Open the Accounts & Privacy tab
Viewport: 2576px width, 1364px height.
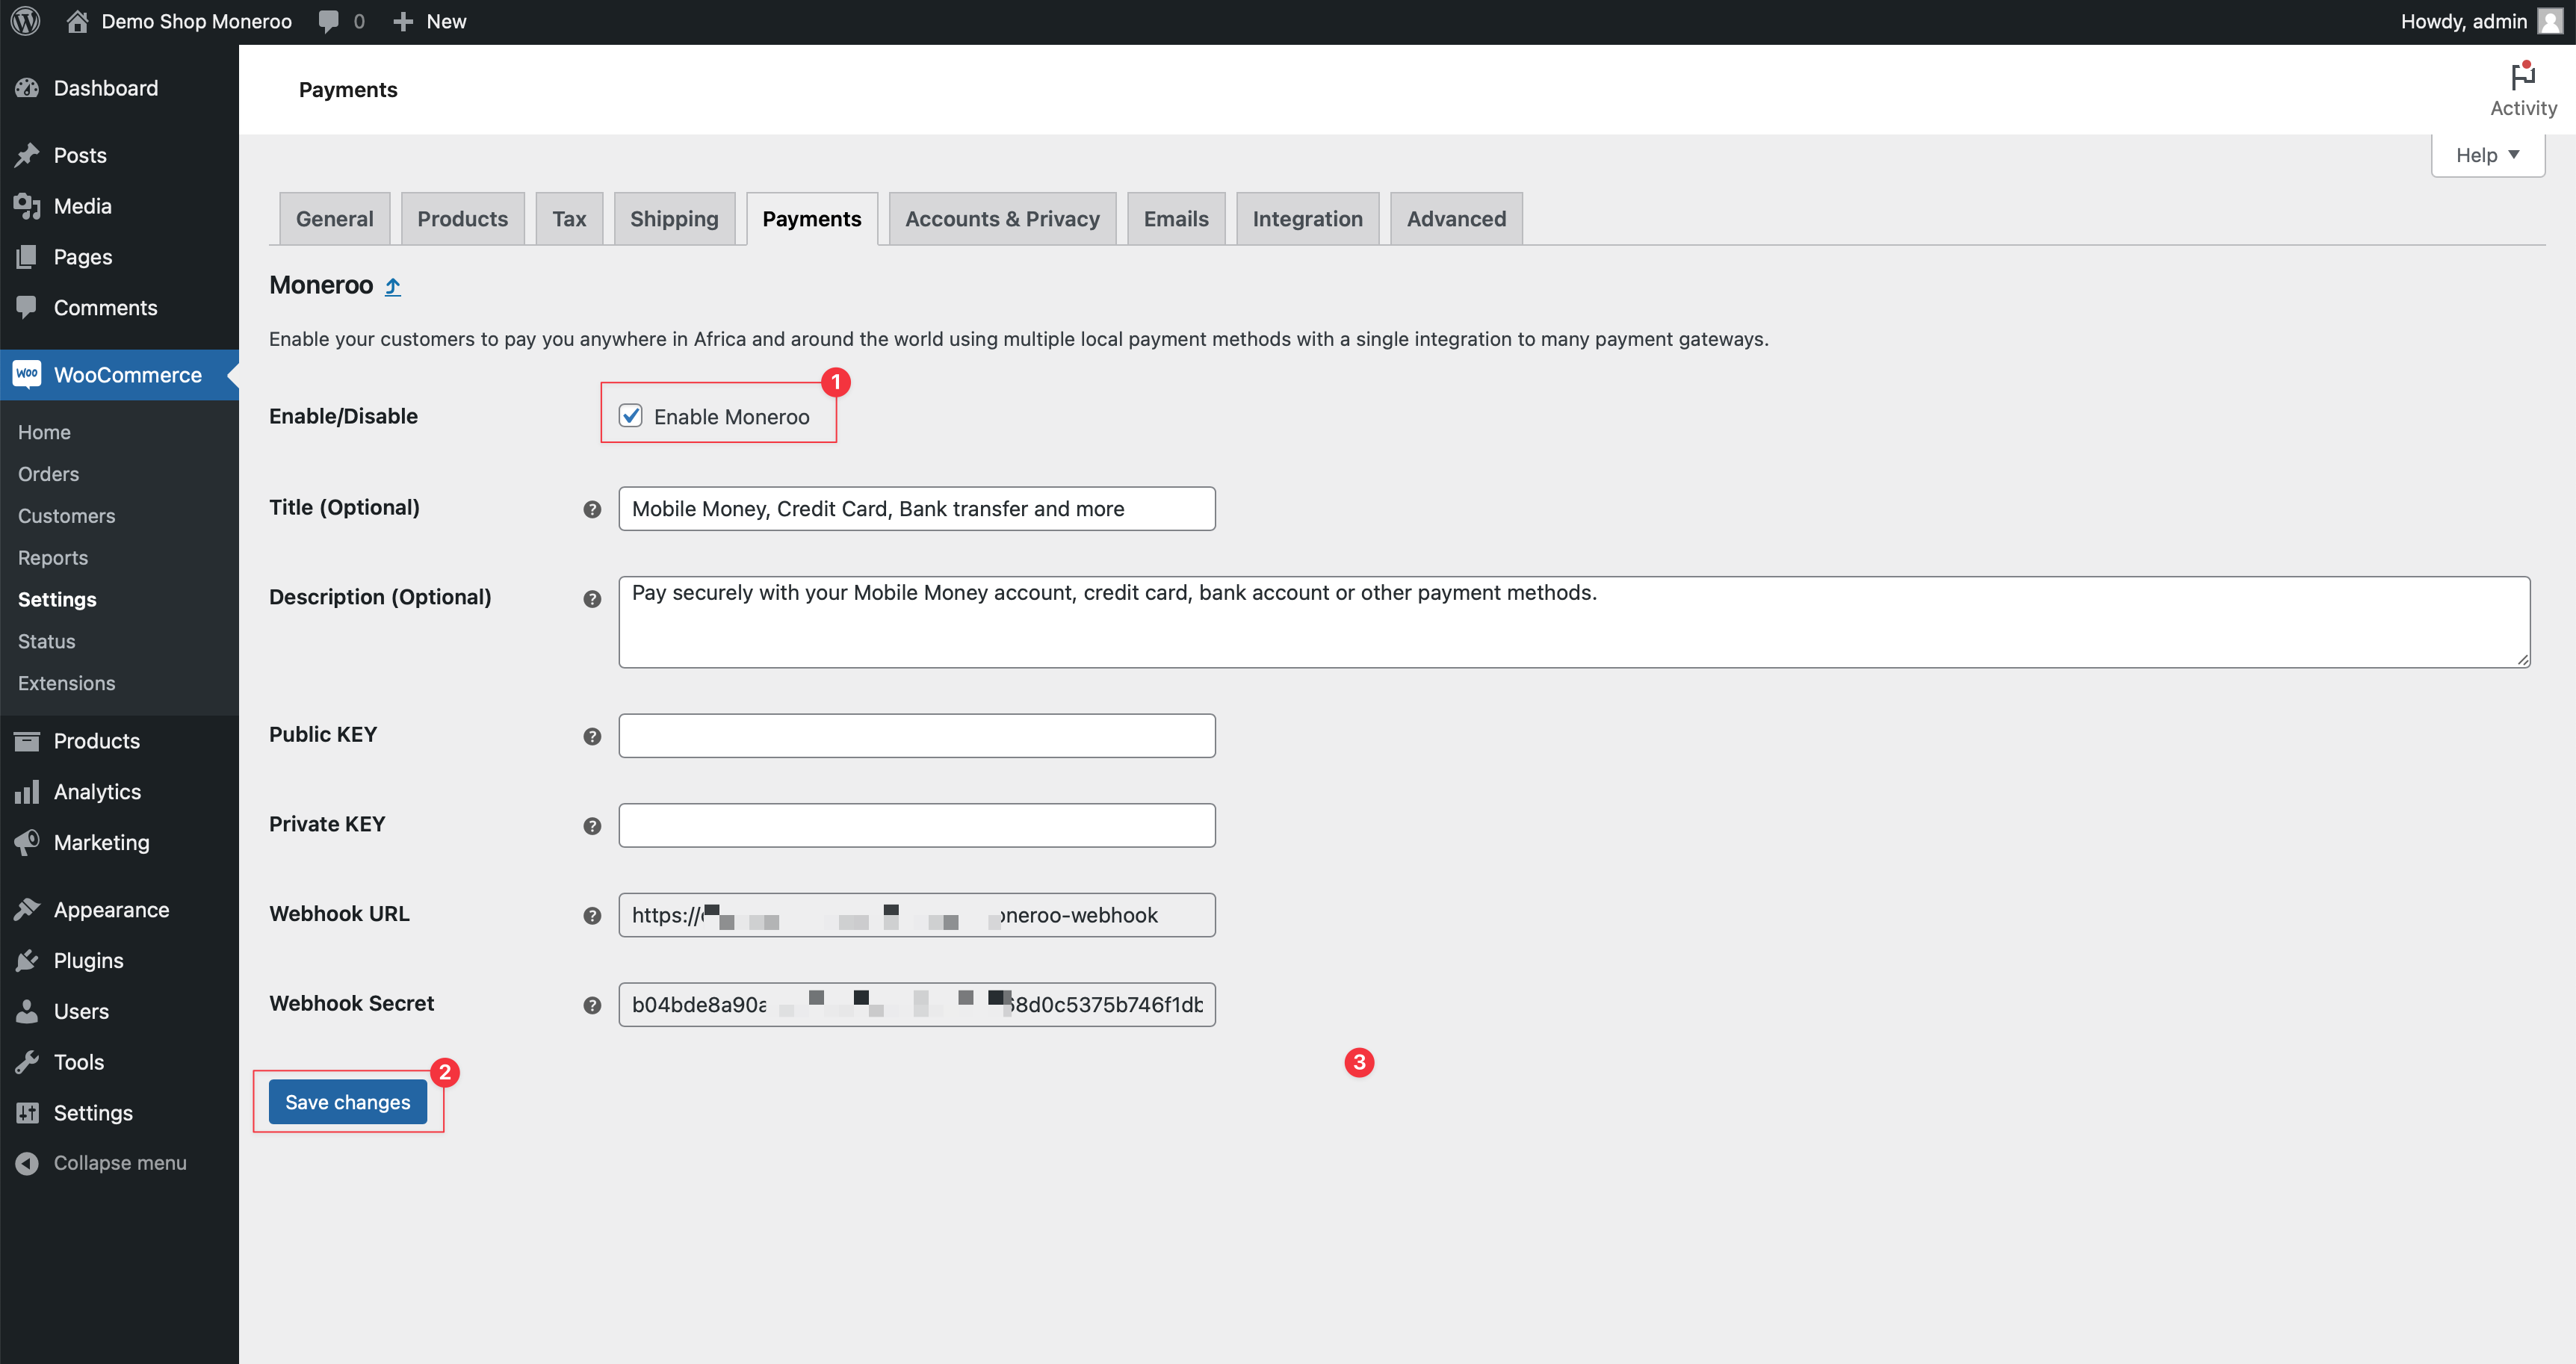[1001, 219]
